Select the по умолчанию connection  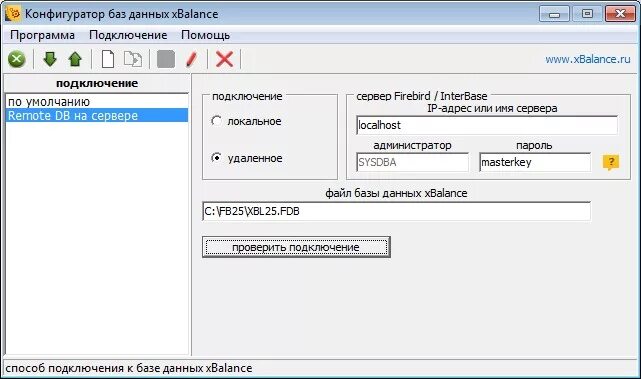tap(97, 101)
